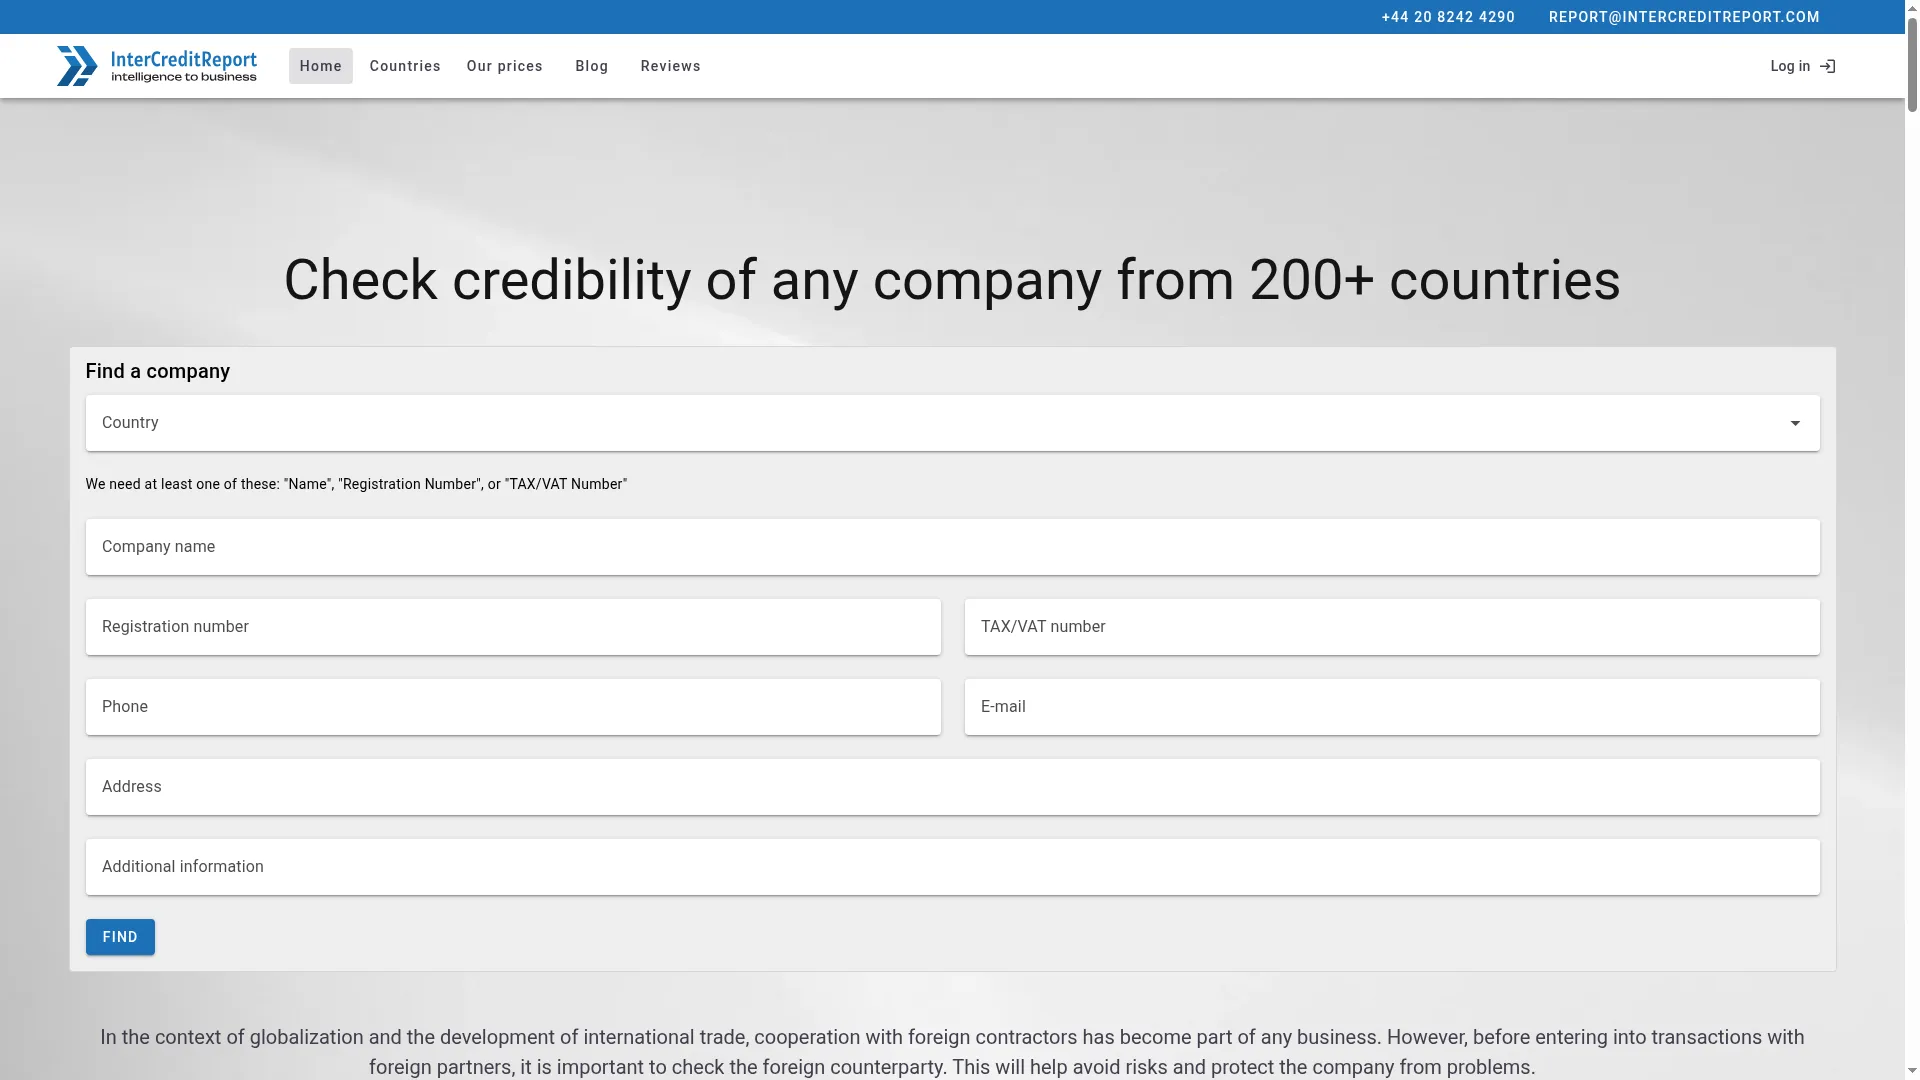This screenshot has height=1080, width=1920.
Task: Open the Country dropdown arrow
Action: 1795,423
